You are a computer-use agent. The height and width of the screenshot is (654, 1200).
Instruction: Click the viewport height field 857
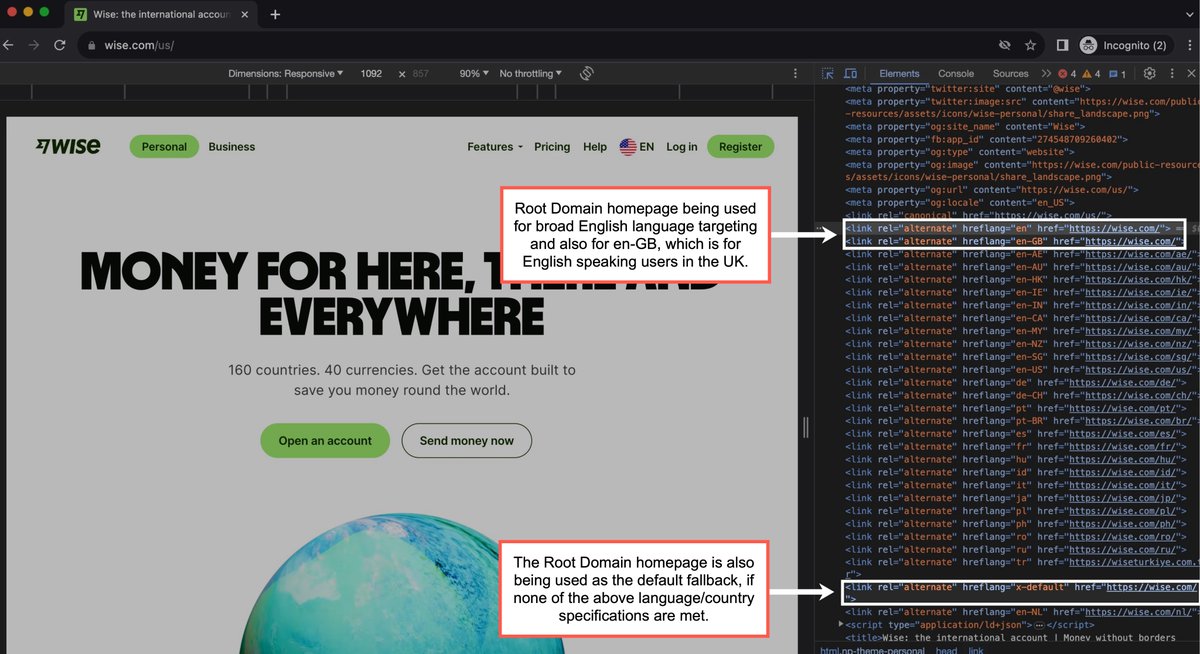[421, 73]
